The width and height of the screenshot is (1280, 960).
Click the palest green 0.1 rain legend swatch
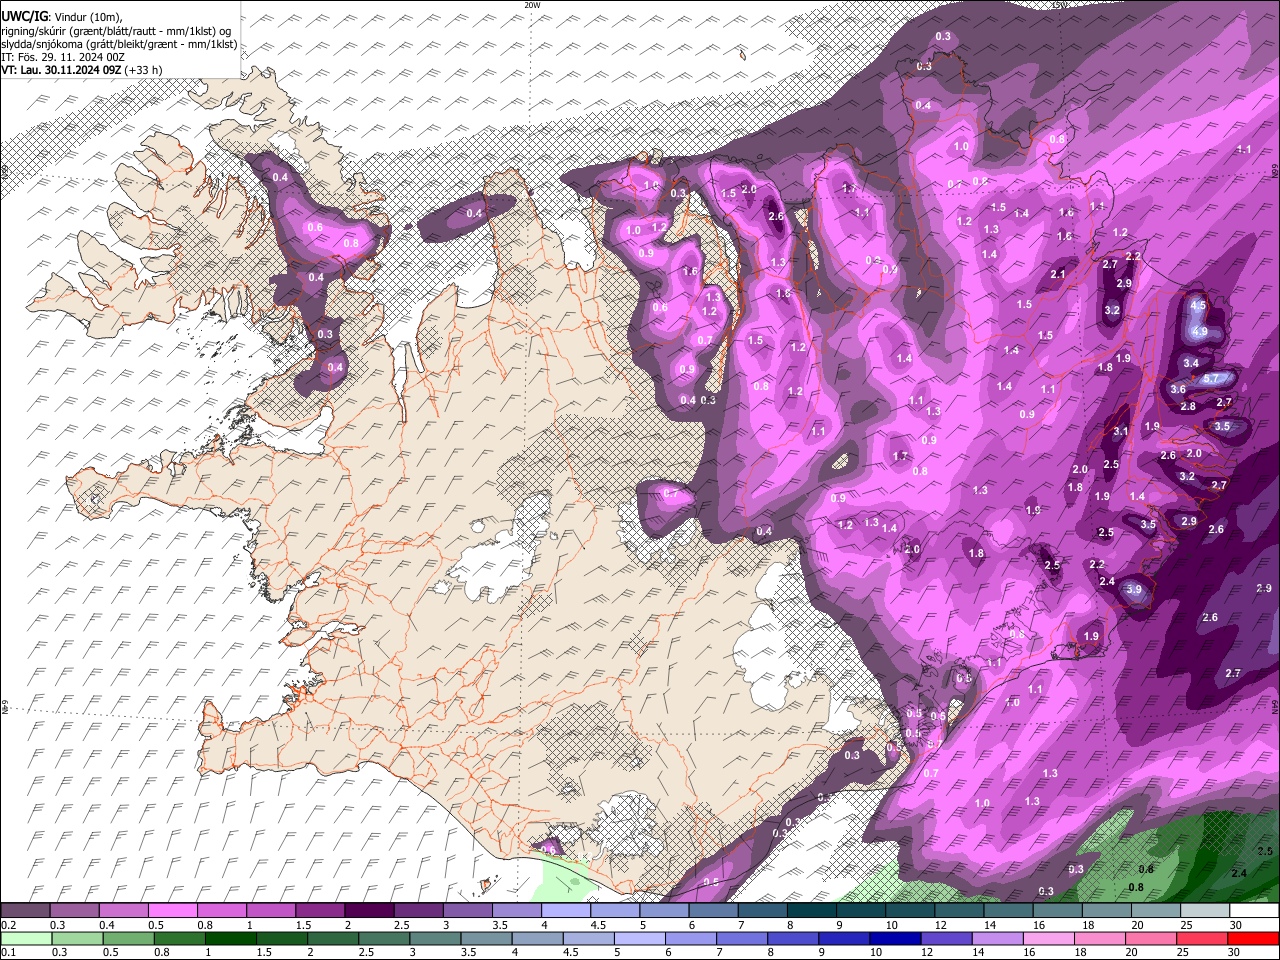(25, 938)
